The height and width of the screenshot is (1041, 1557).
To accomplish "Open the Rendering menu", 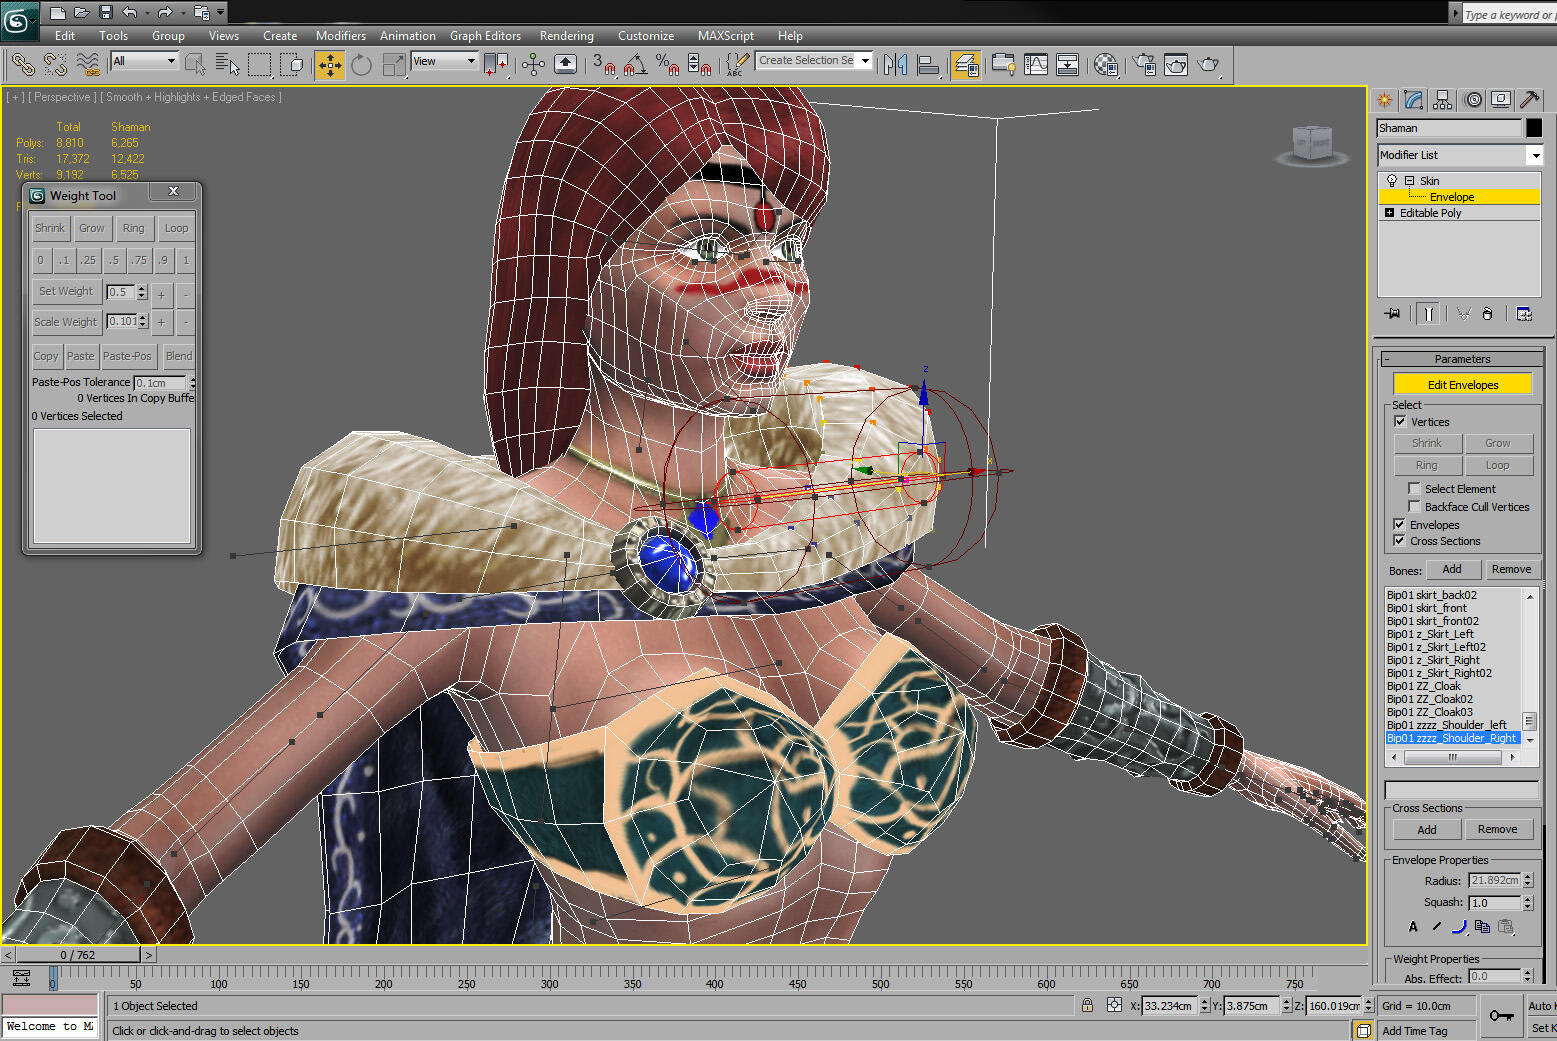I will click(565, 35).
